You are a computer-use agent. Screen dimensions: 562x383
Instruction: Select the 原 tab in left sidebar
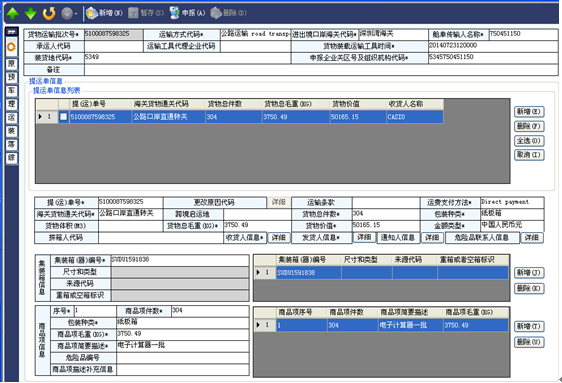point(11,64)
